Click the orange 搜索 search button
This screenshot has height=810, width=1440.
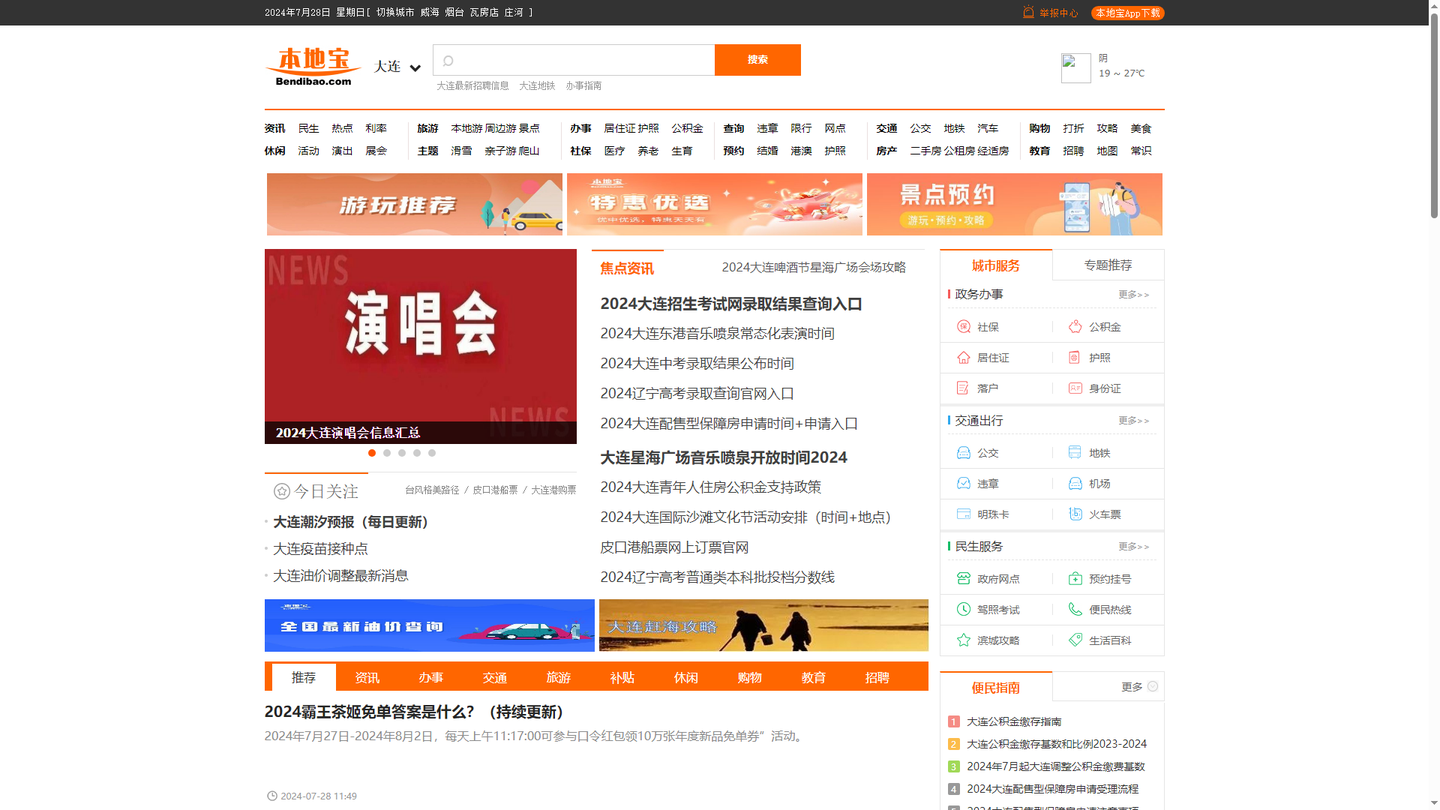[x=758, y=60]
